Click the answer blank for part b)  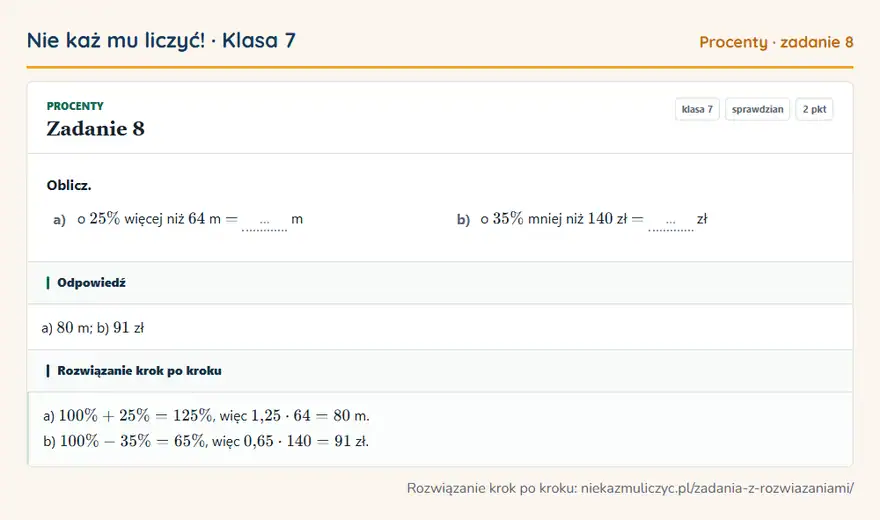(671, 222)
